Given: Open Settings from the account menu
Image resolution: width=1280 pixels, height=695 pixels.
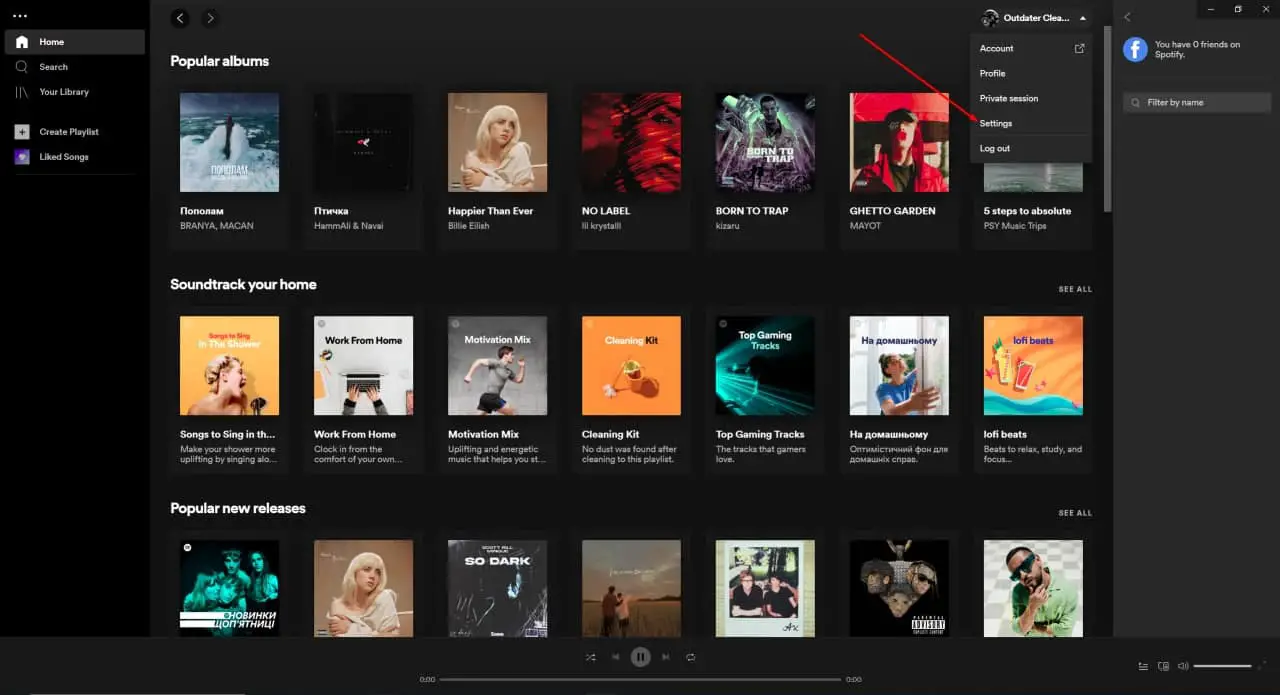Looking at the screenshot, I should (996, 123).
